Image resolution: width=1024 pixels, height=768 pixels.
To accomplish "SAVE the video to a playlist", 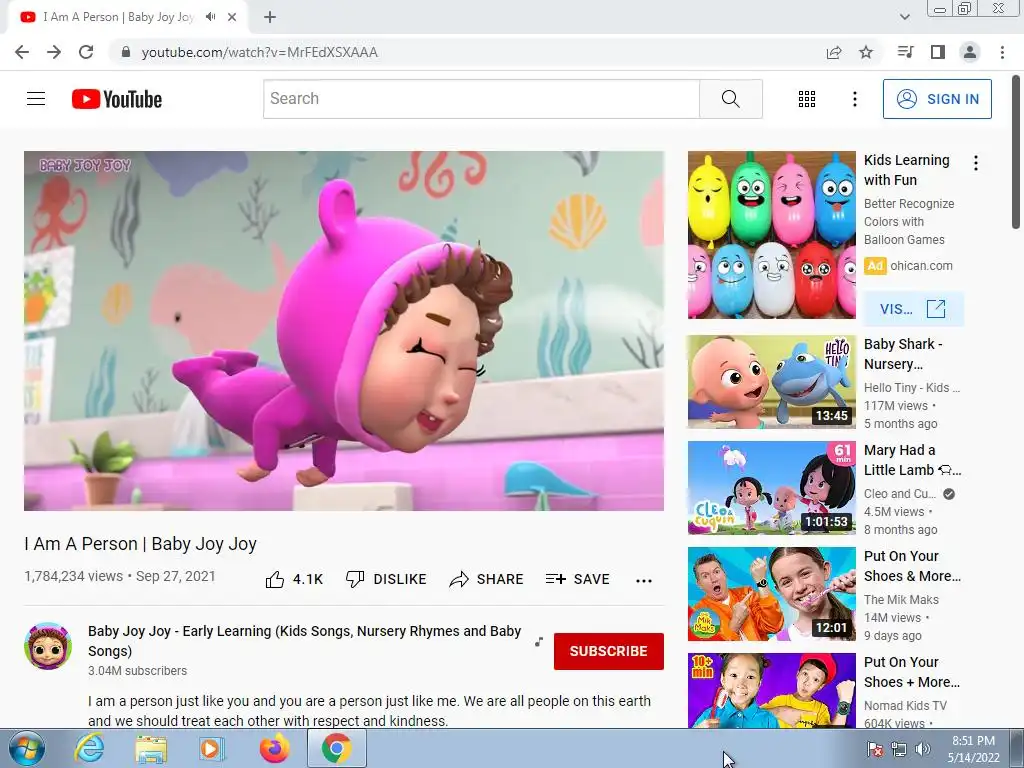I will tap(578, 579).
